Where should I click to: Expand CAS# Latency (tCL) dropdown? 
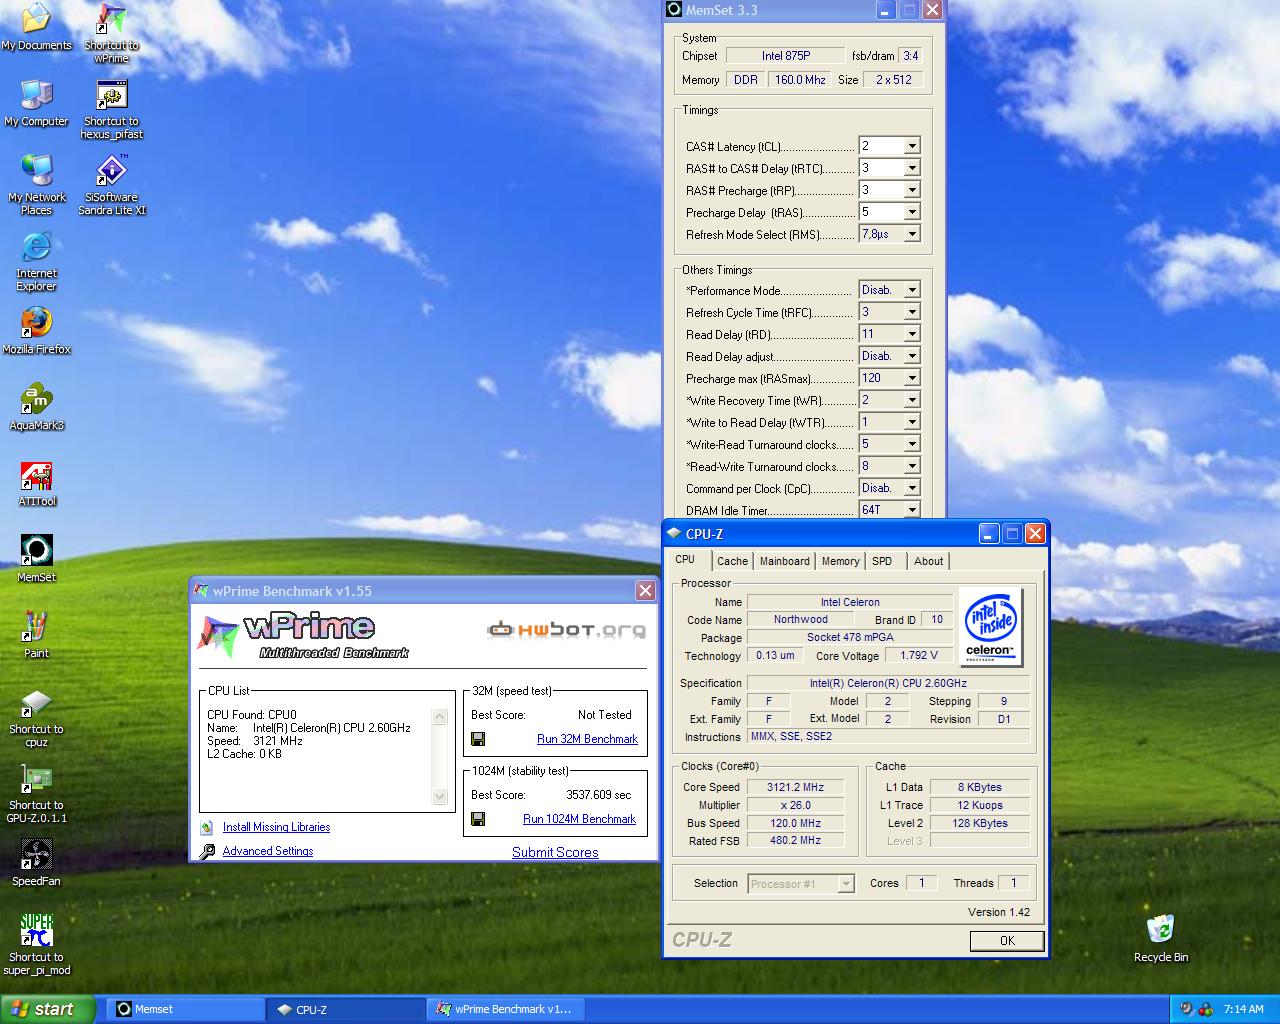pos(912,146)
